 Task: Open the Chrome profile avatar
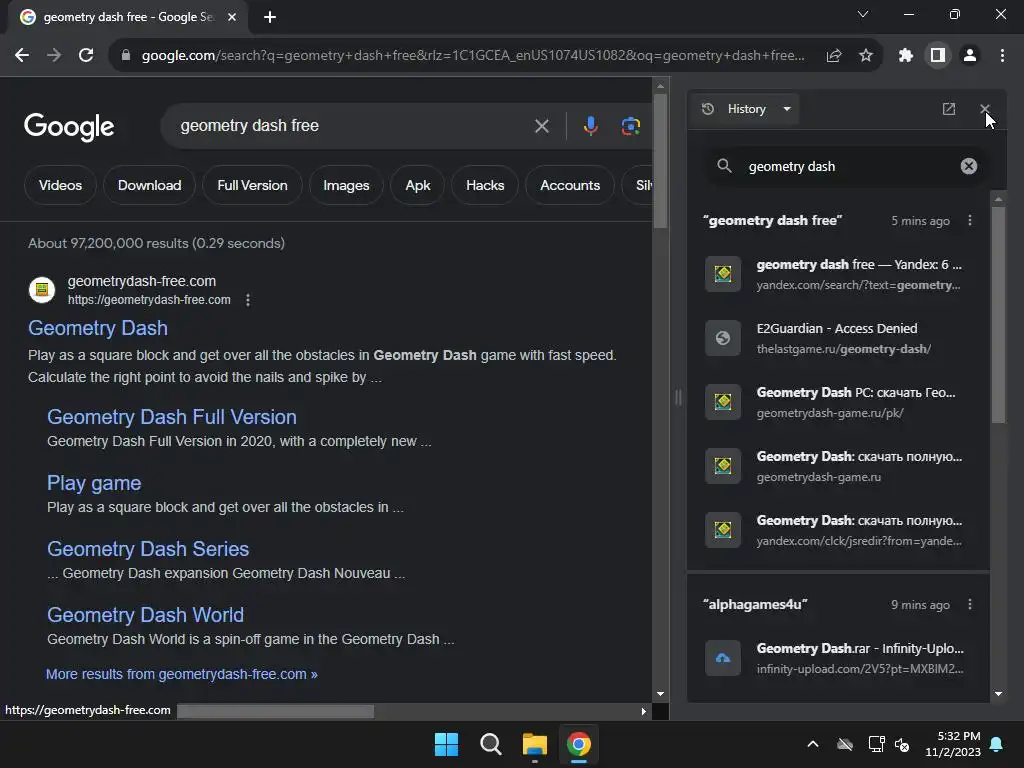tap(970, 56)
